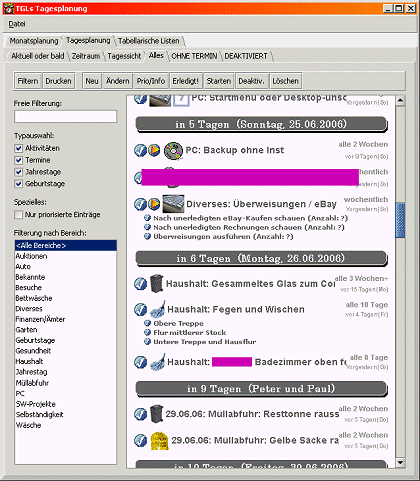Click the broom icon beside Fegen und Wischen
The image size is (420, 481).
(157, 309)
